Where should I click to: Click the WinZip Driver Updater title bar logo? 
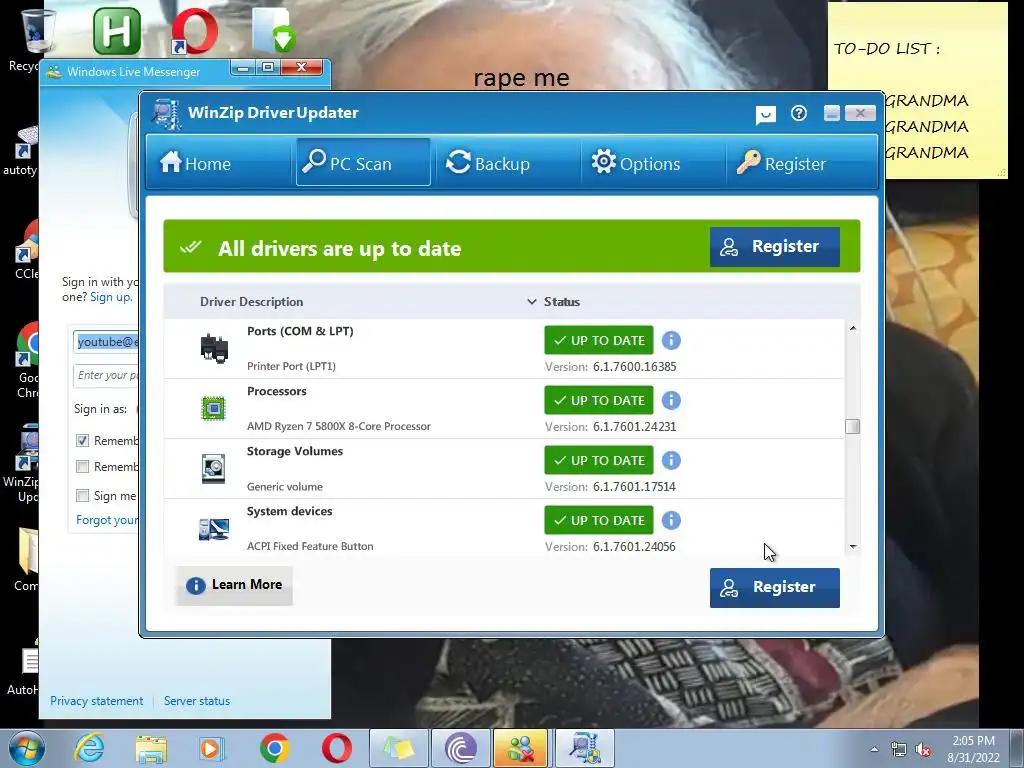[167, 114]
